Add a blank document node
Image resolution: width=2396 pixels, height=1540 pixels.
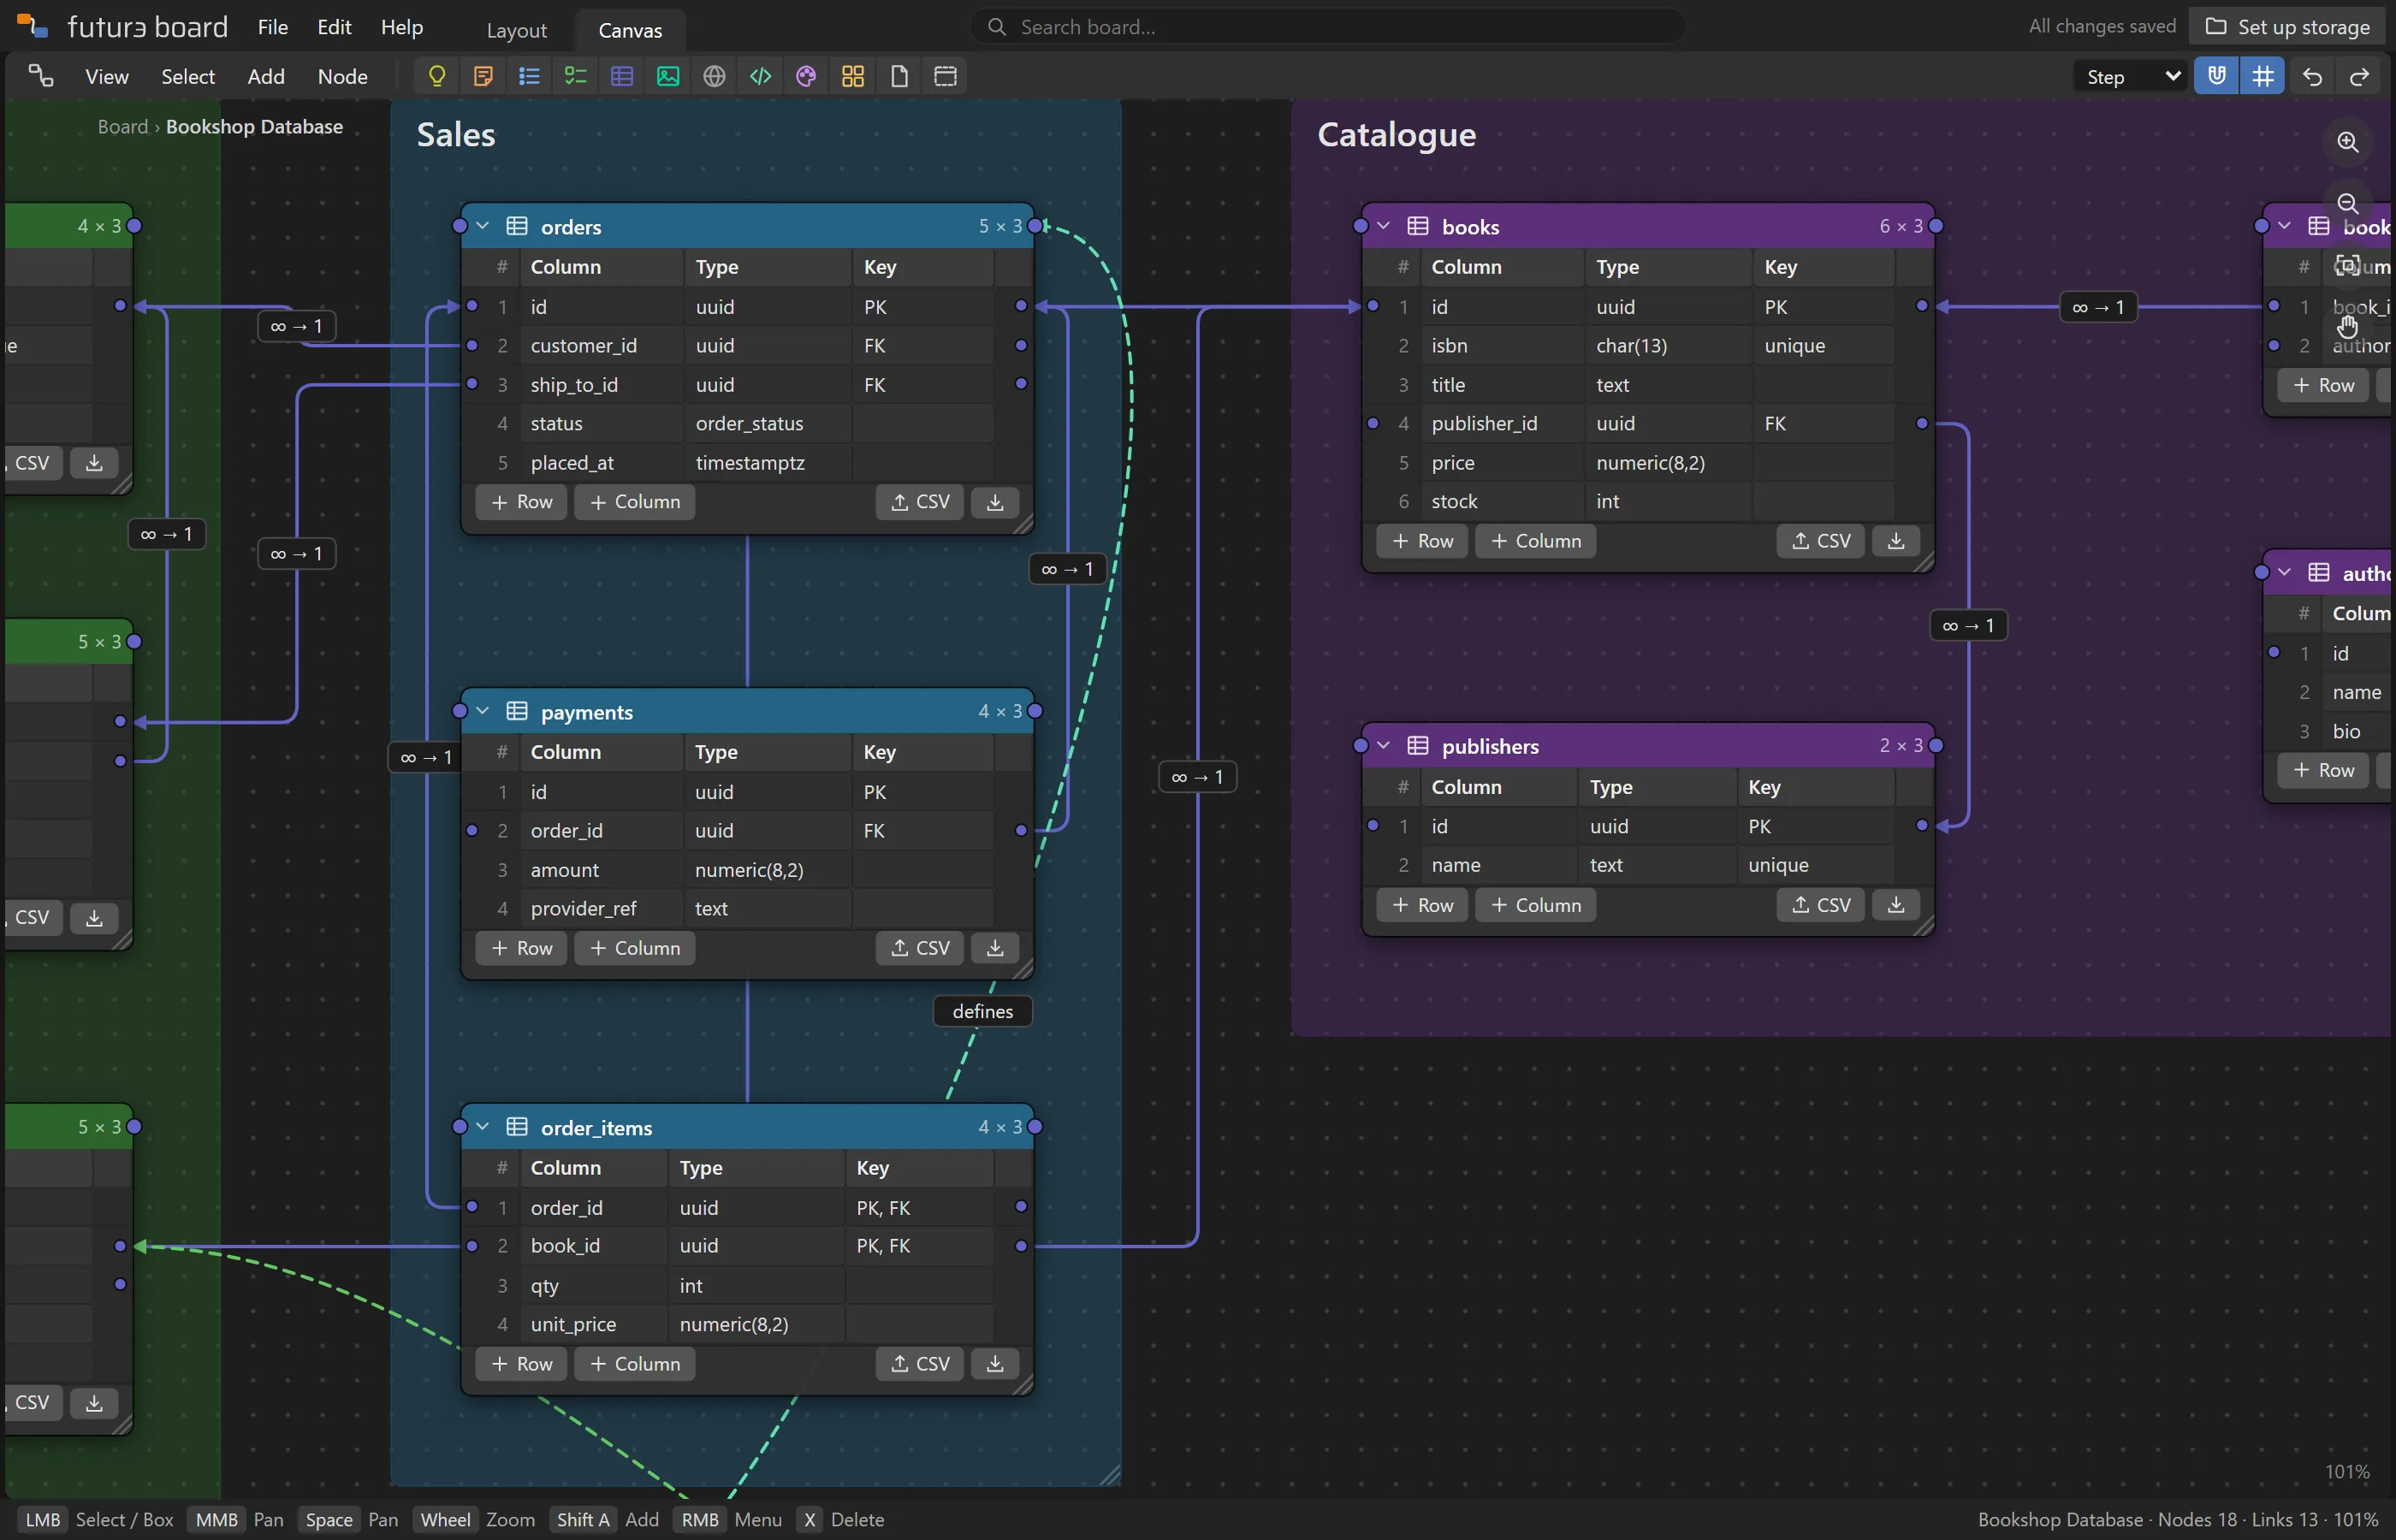(x=899, y=76)
